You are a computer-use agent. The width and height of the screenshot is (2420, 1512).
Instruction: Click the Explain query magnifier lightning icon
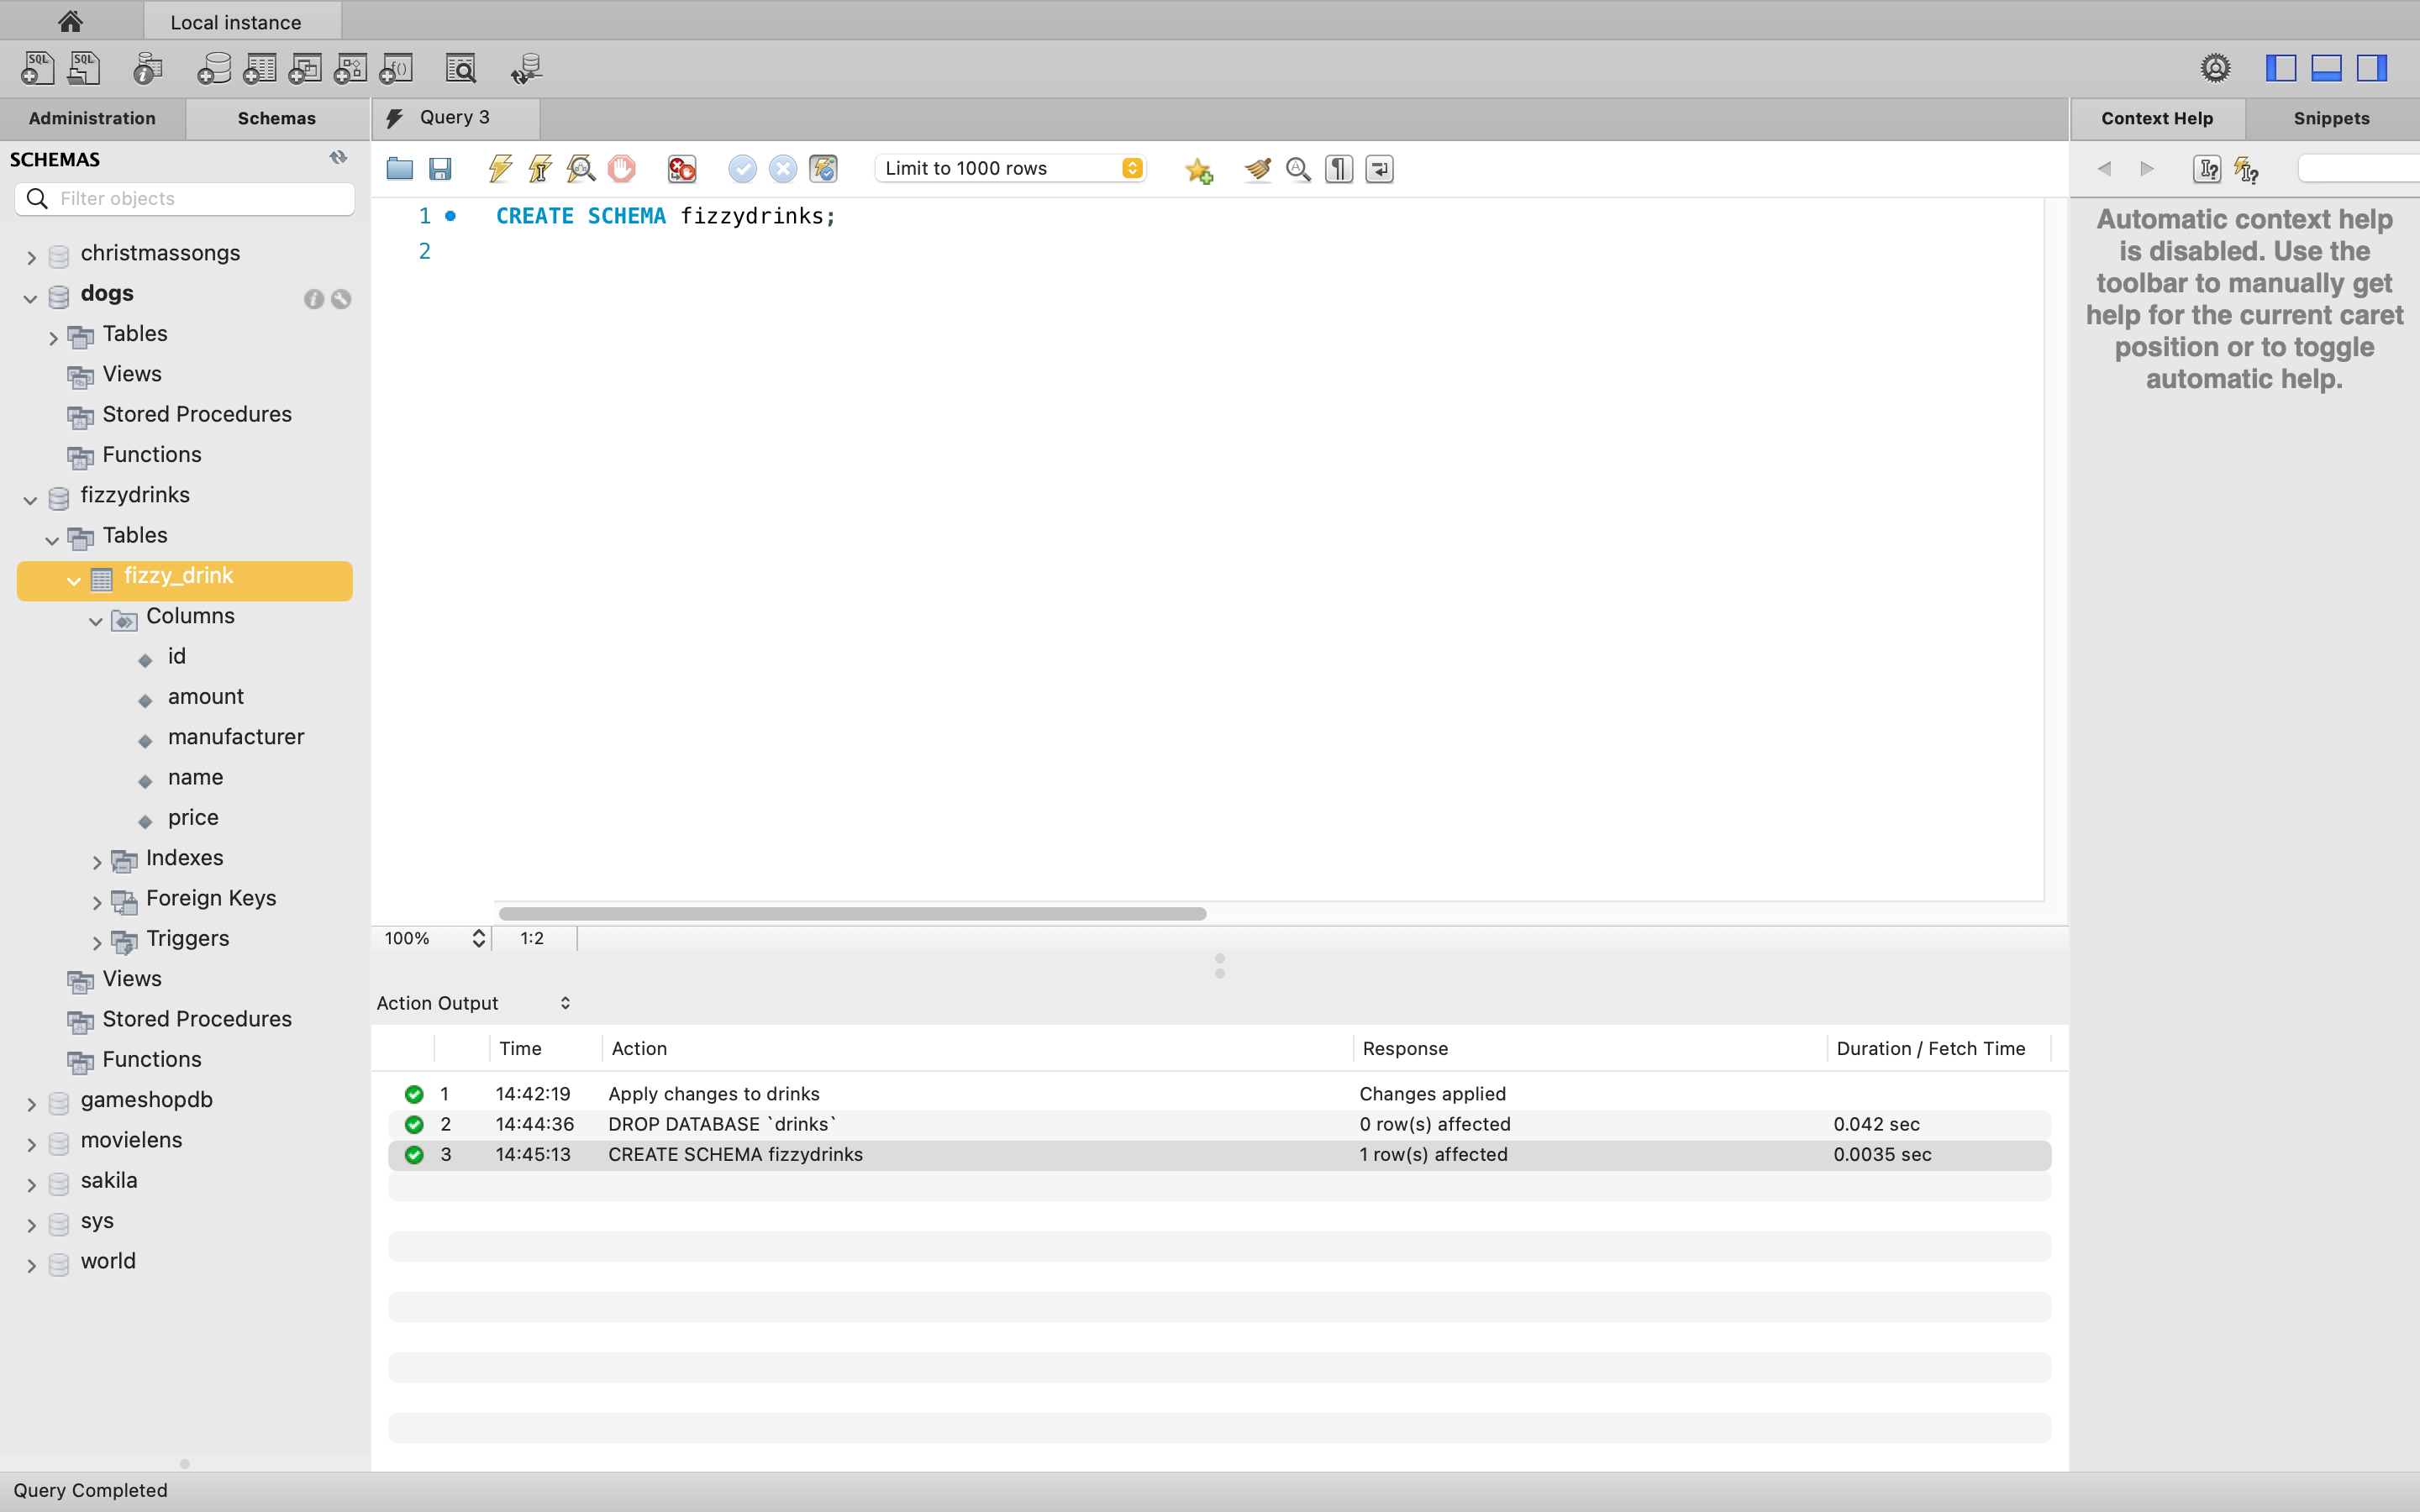click(x=580, y=168)
